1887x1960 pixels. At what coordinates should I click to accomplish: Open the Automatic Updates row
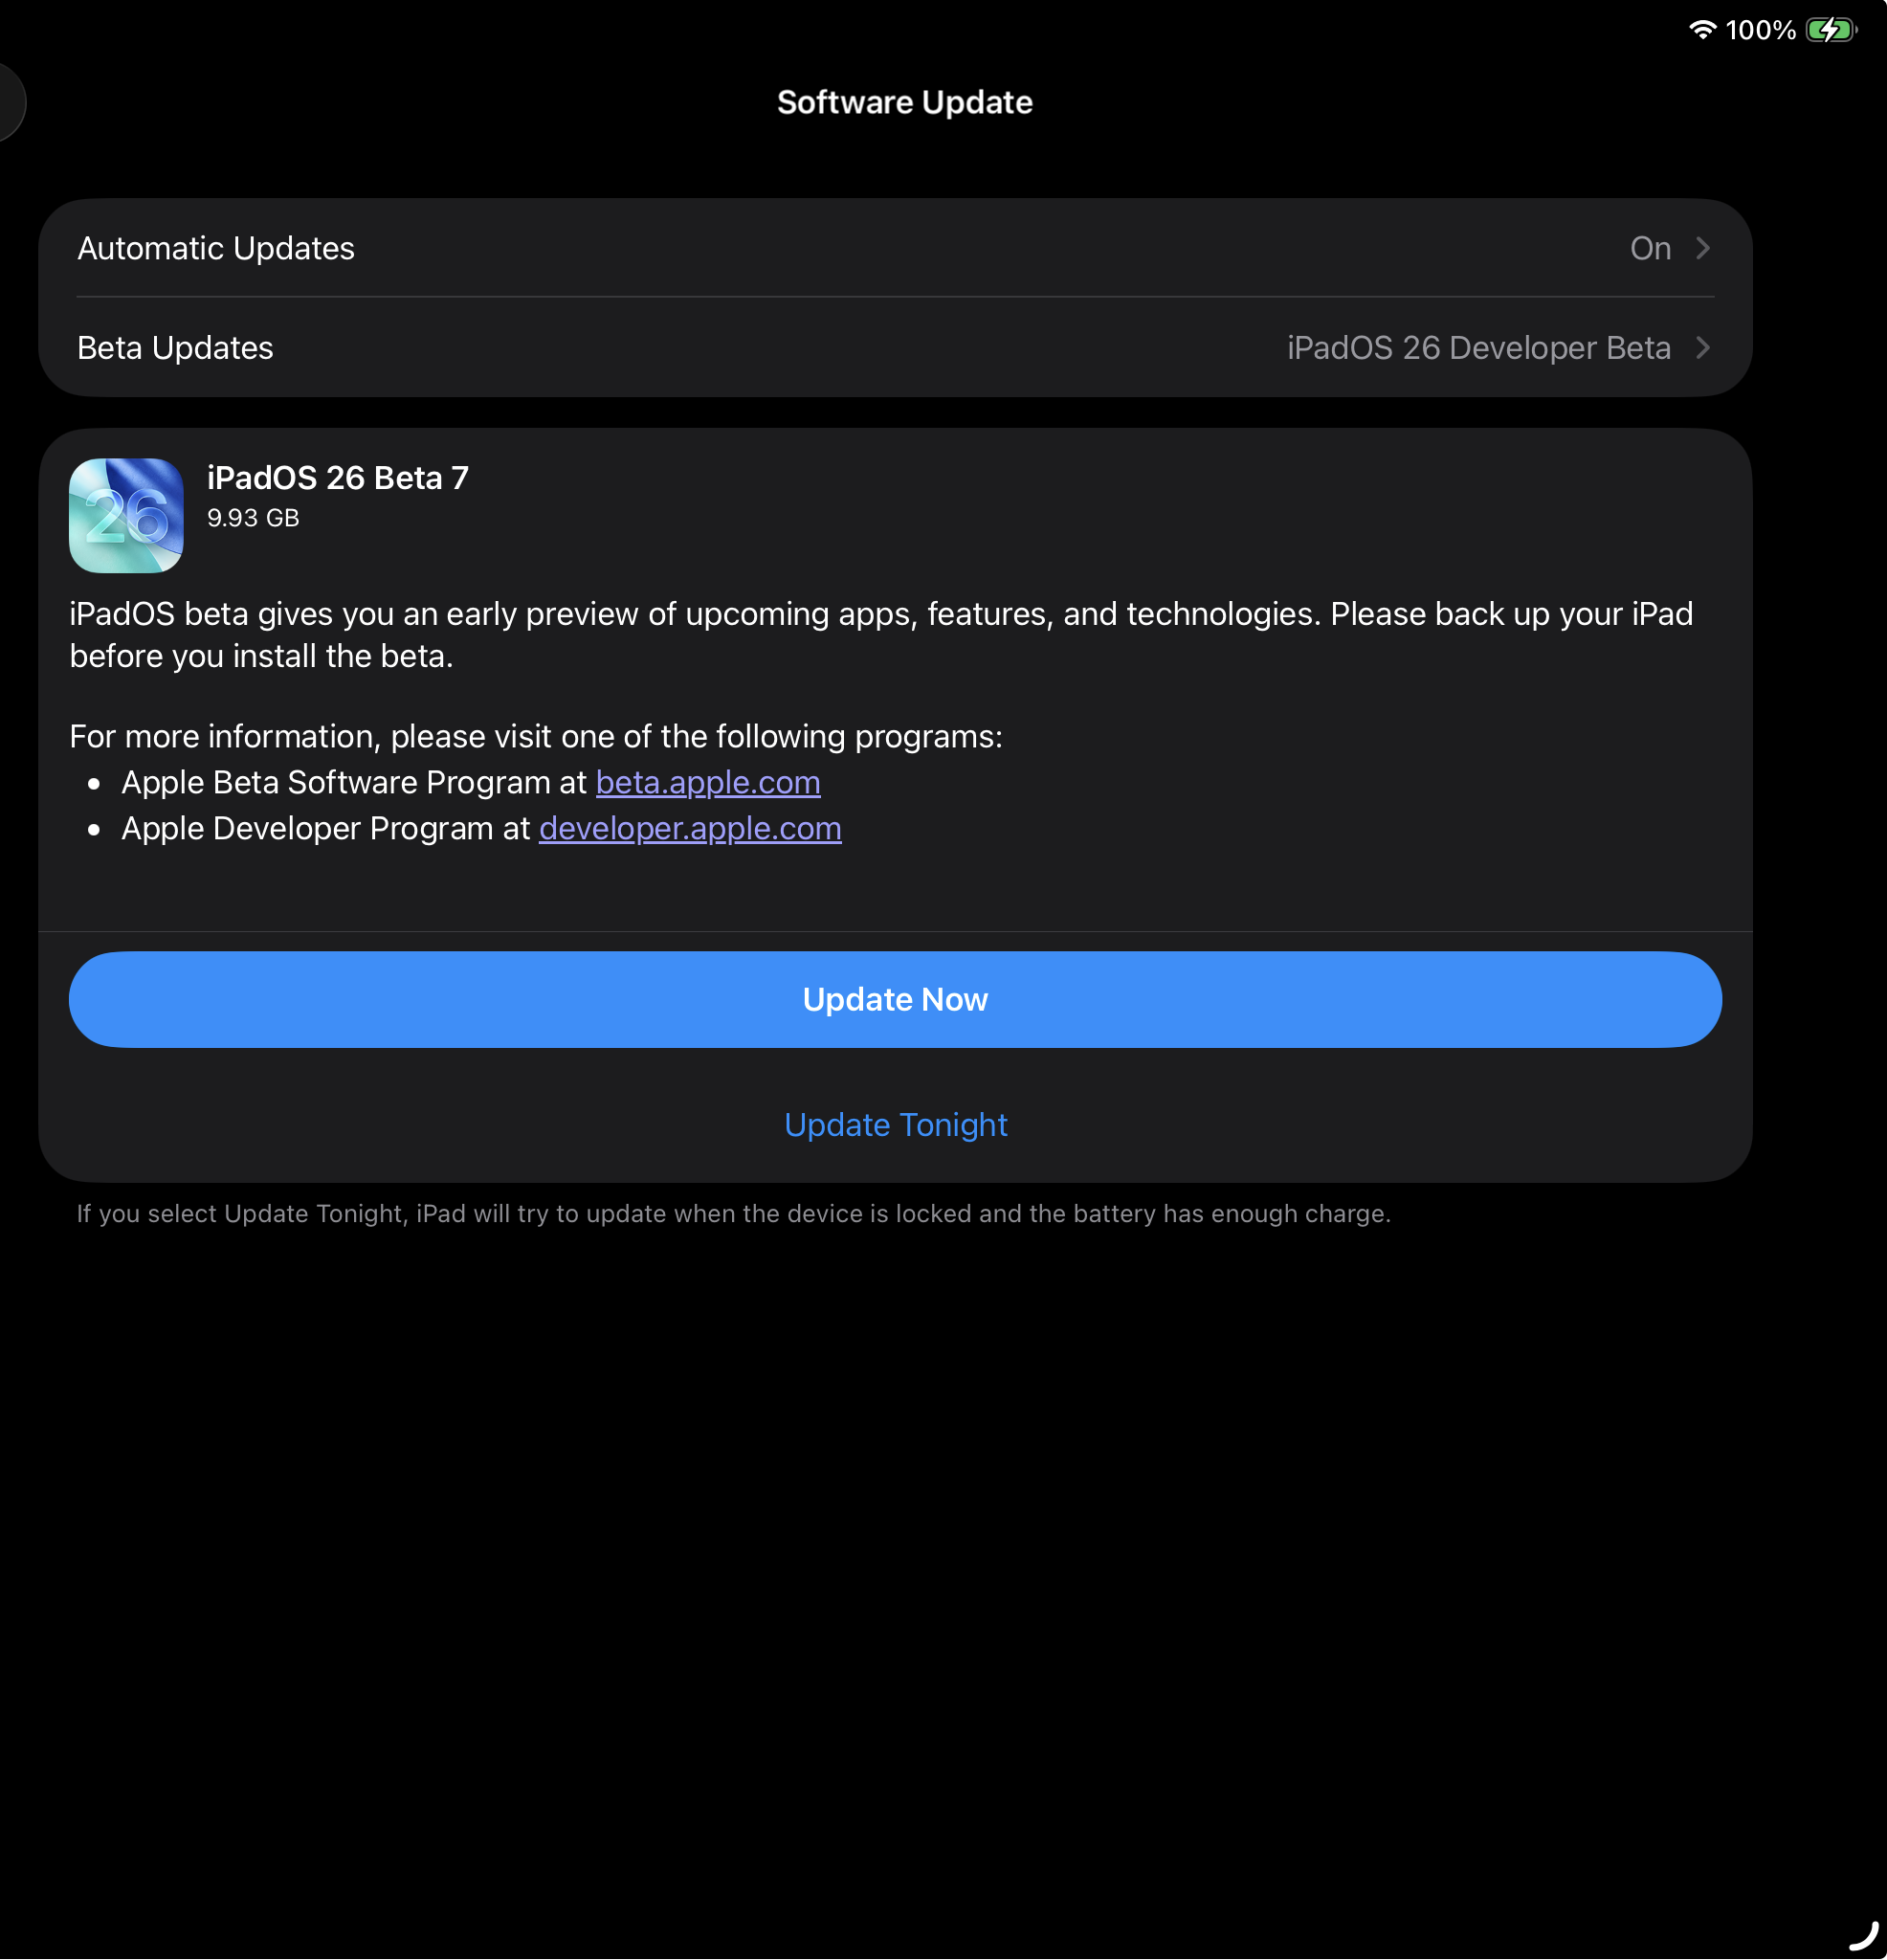click(x=896, y=248)
